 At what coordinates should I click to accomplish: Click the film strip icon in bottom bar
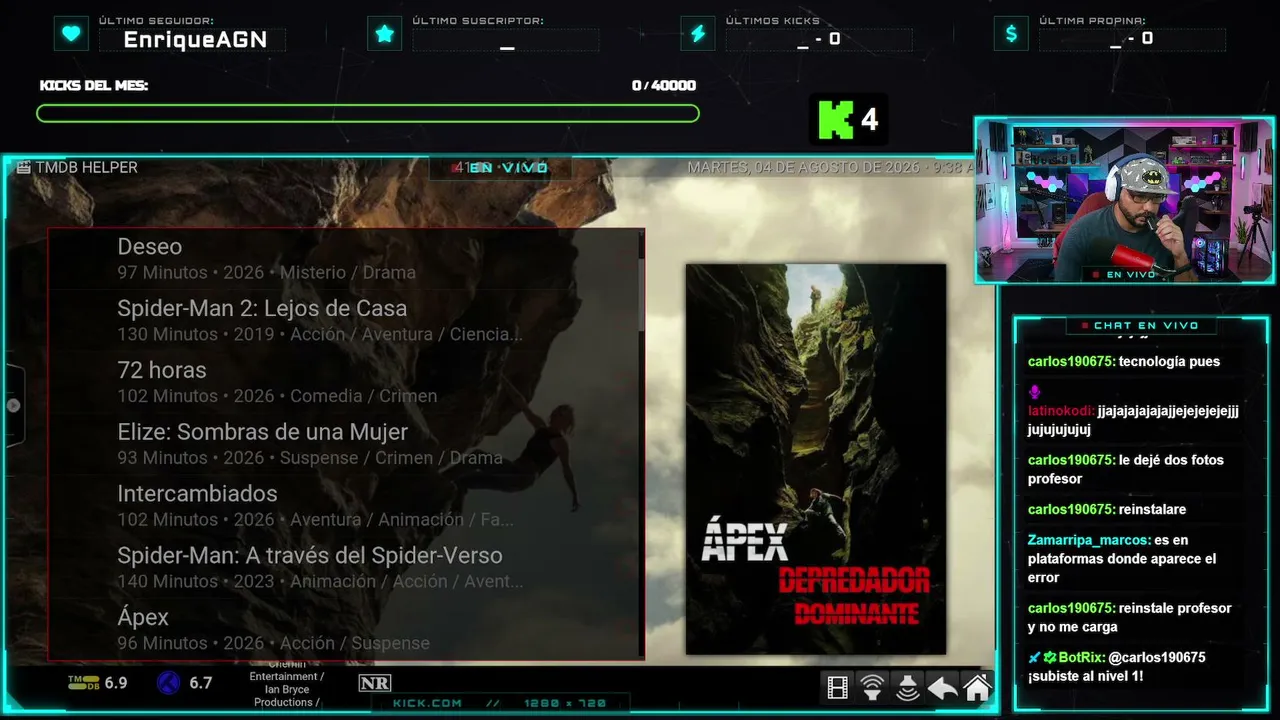click(838, 687)
